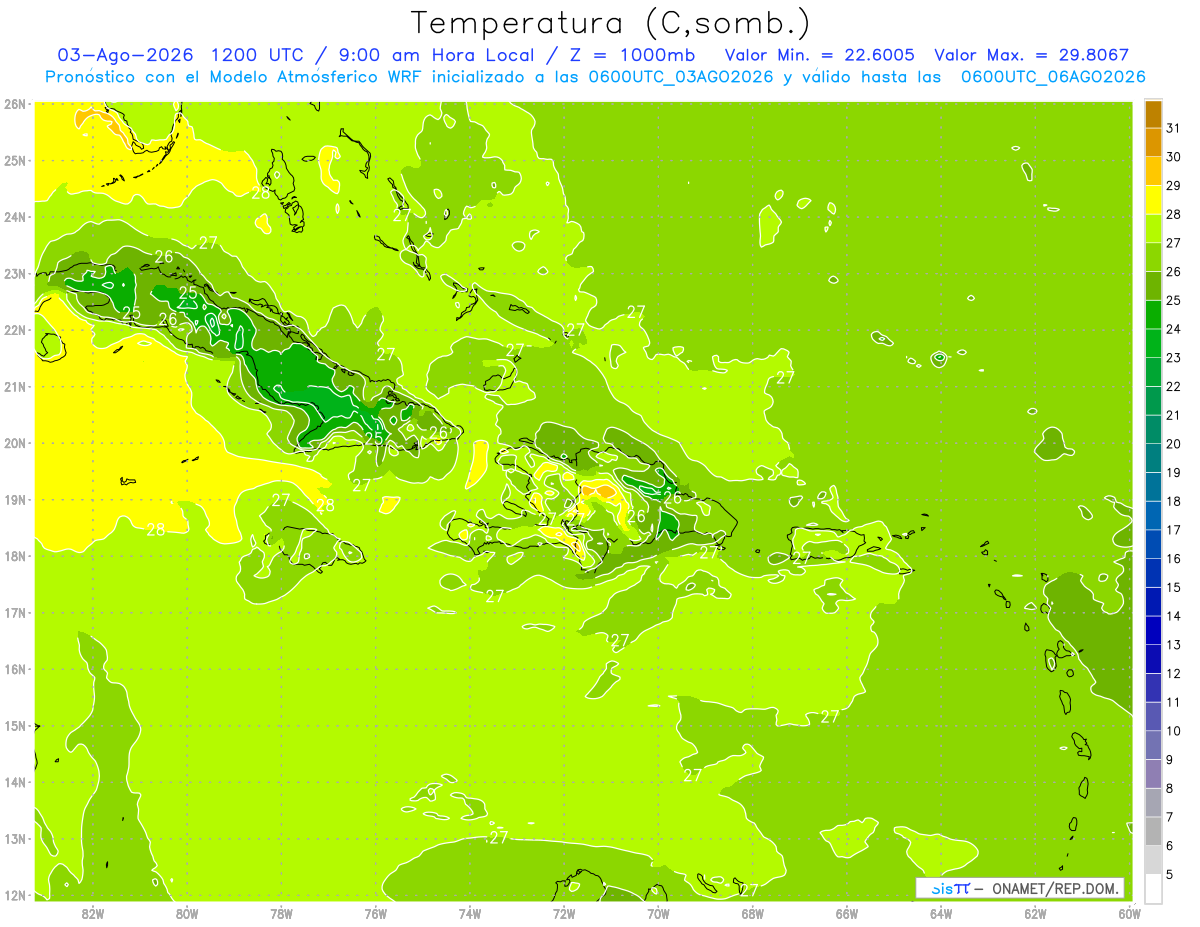
Task: Click the colorbar label '16'
Action: point(1173,559)
